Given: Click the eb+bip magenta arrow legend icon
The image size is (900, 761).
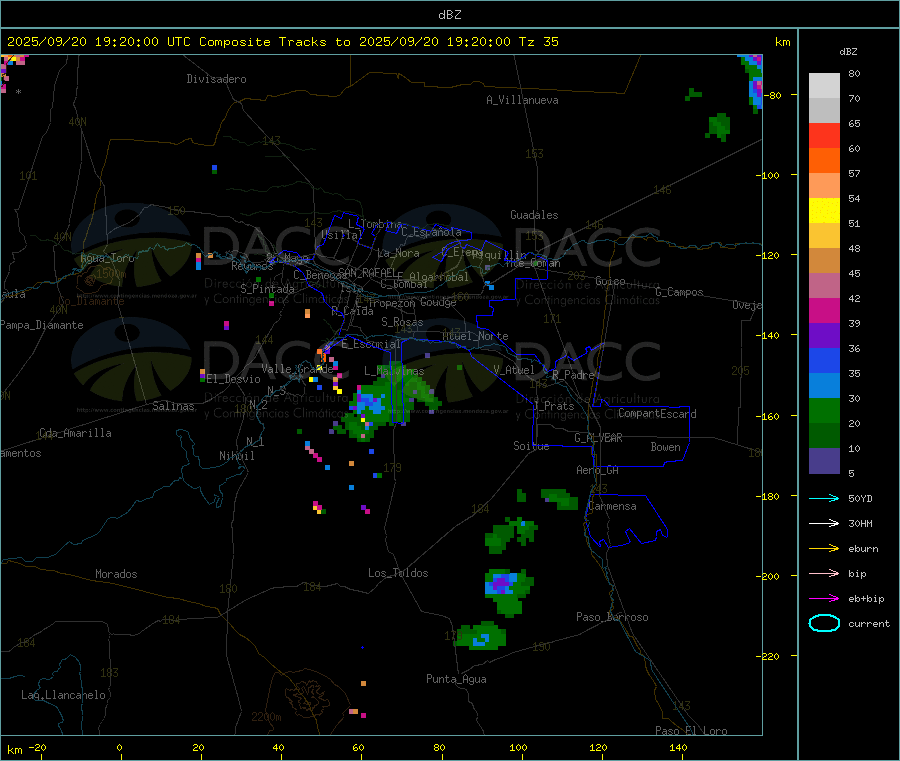Looking at the screenshot, I should click(x=824, y=598).
